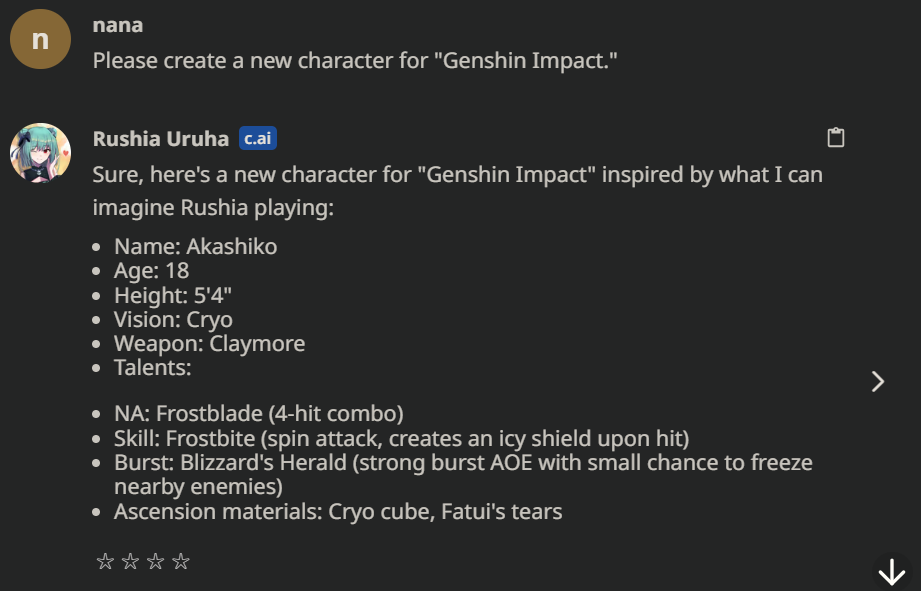Viewport: 921px width, 591px height.
Task: Click the "Ascension materials" bullet line
Action: point(338,512)
